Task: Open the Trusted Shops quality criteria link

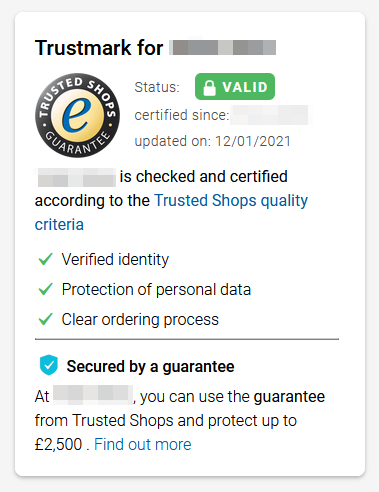Action: [171, 212]
